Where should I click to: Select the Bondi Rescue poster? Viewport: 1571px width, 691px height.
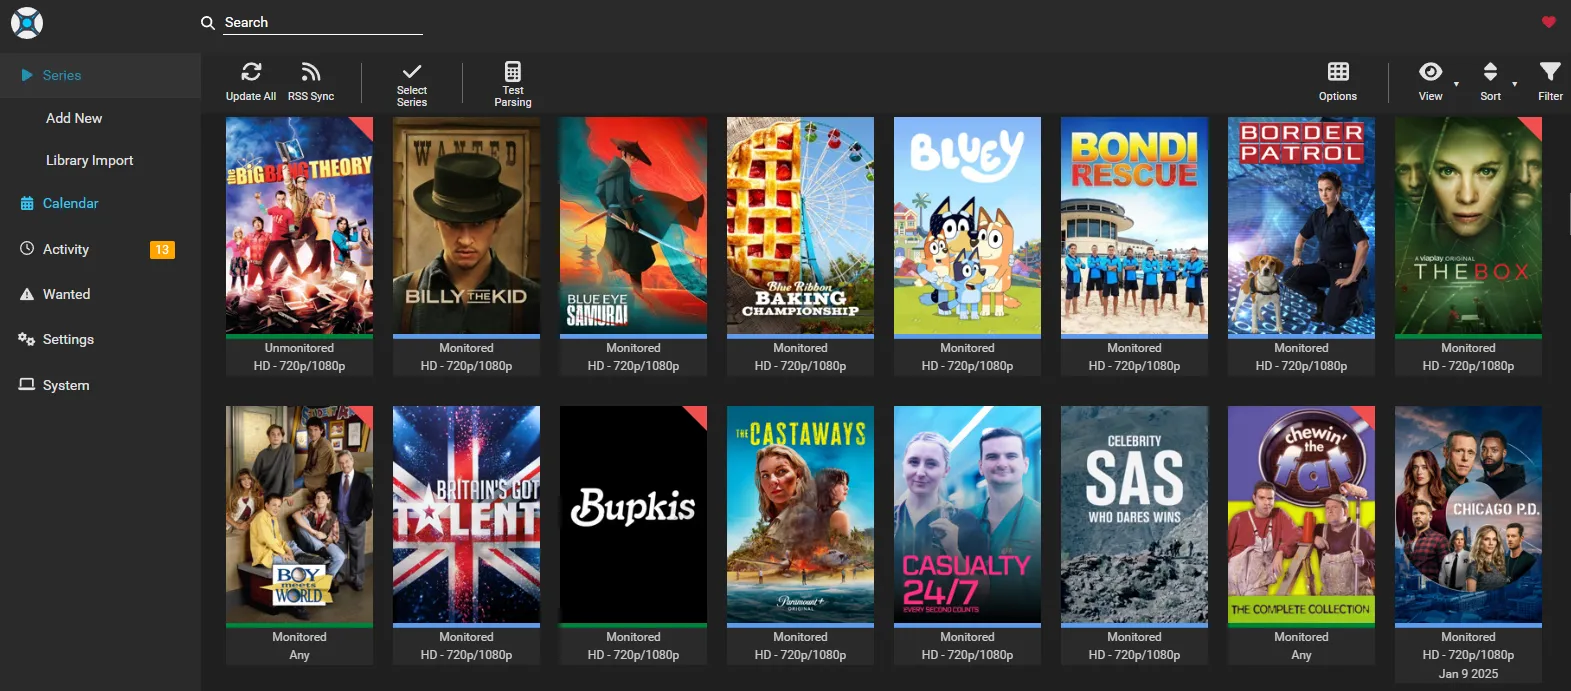[x=1134, y=226]
